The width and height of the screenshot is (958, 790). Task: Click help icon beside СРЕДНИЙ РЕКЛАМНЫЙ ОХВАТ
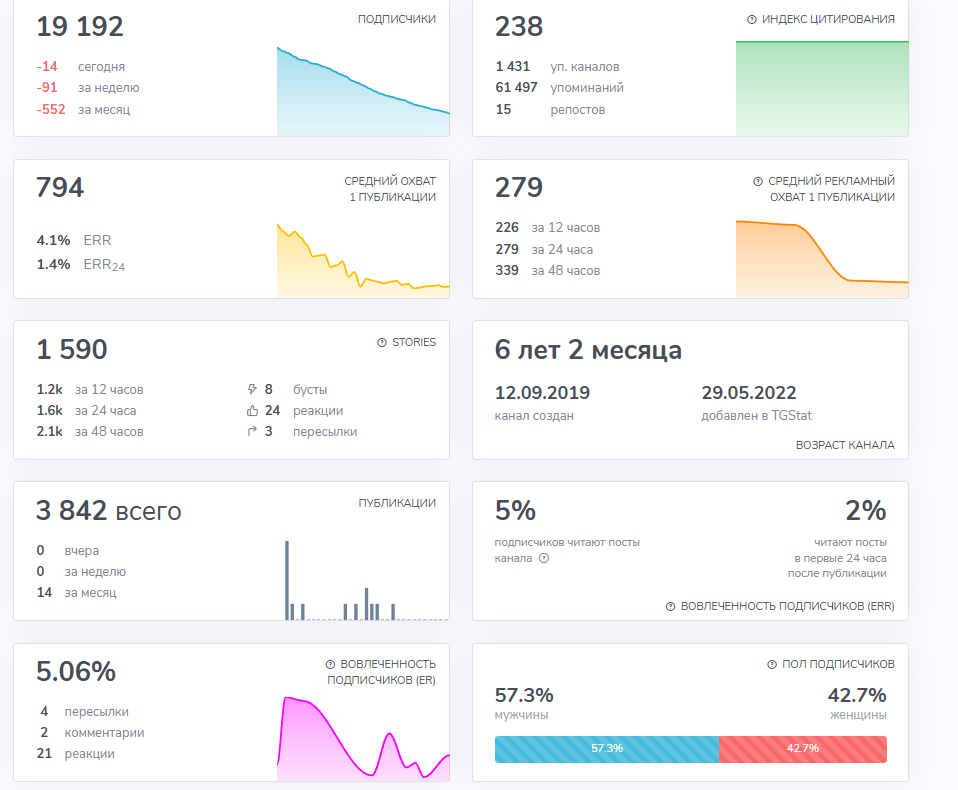[x=758, y=181]
